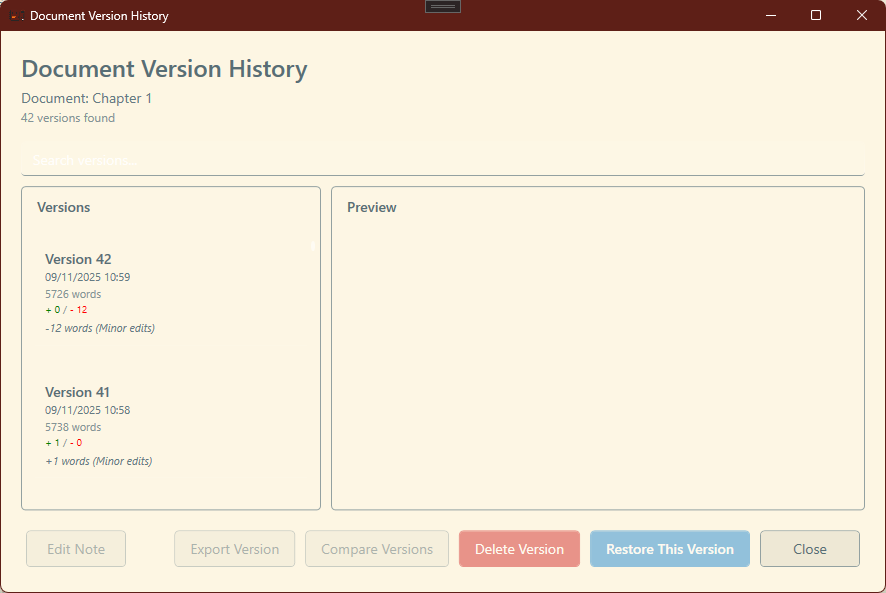Click the '42 versions found' label
Image resolution: width=886 pixels, height=593 pixels.
(x=68, y=118)
